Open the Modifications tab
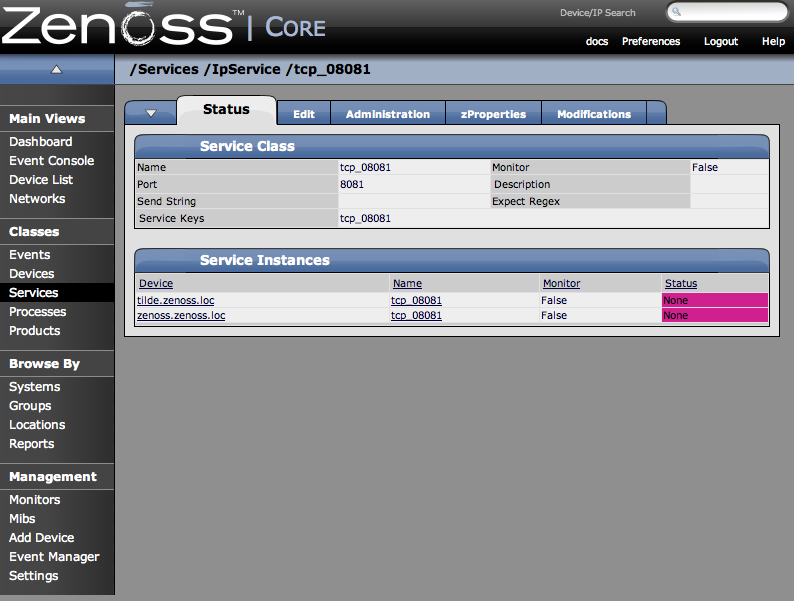 pyautogui.click(x=594, y=114)
